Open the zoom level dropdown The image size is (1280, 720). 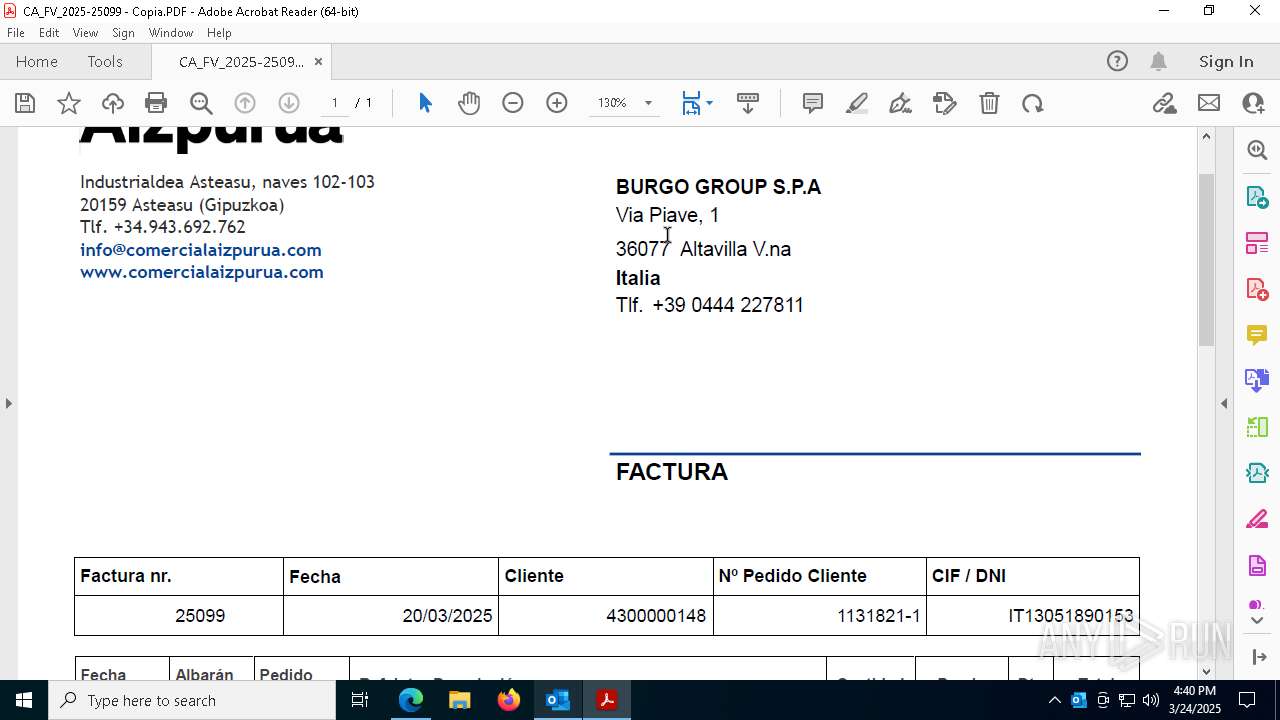tap(648, 103)
